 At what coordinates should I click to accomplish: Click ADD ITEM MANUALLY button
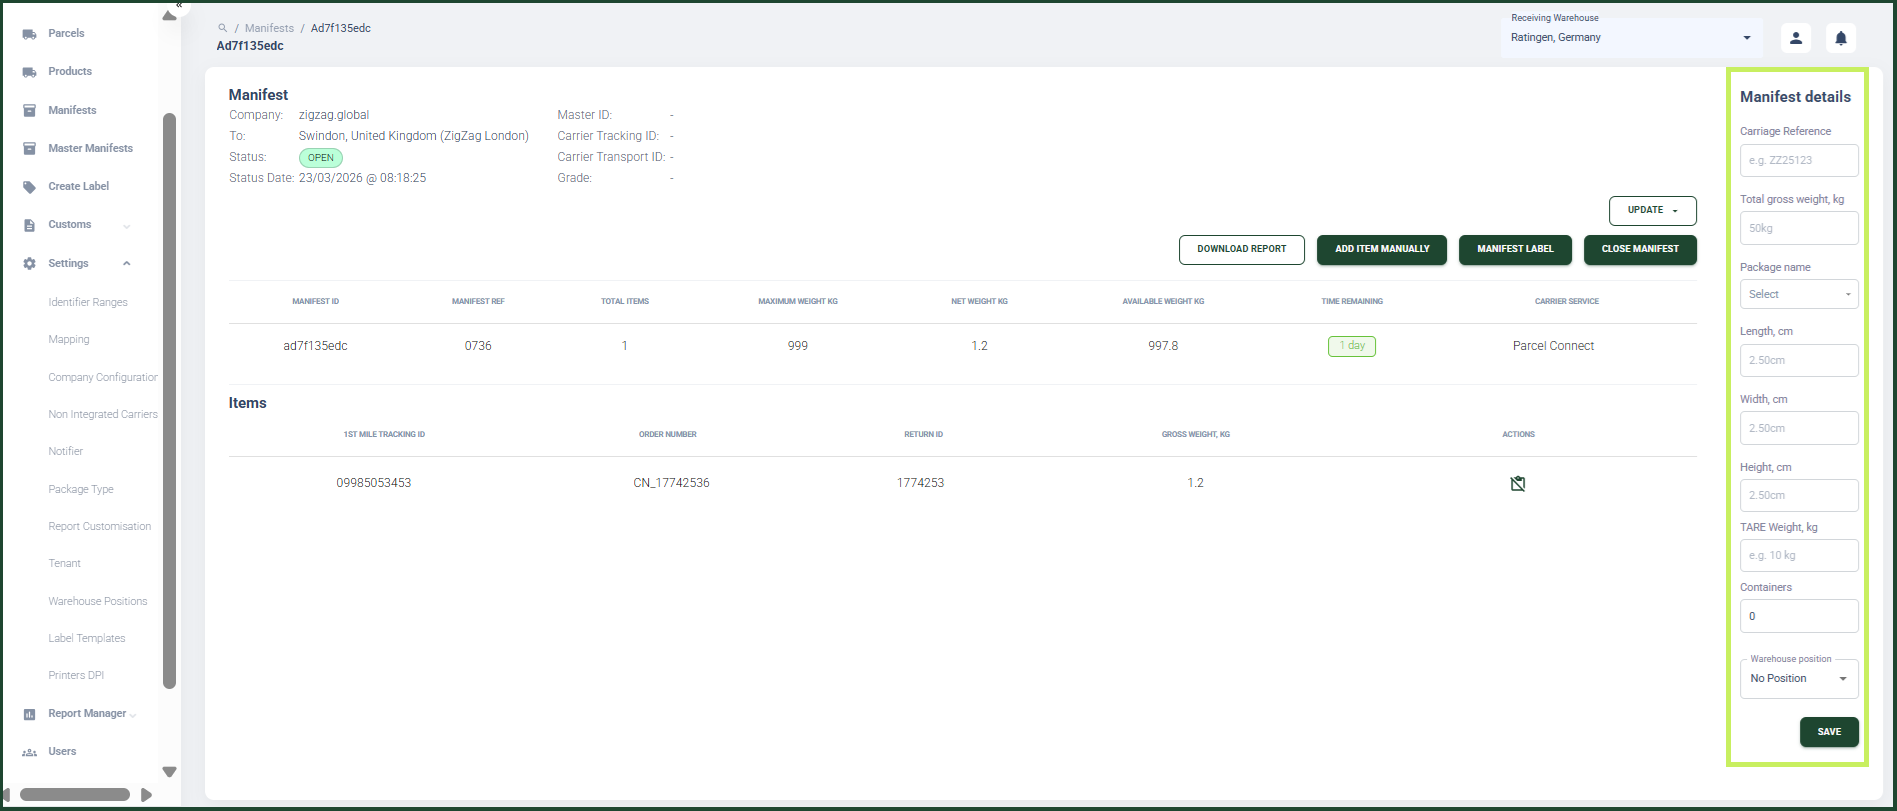[1382, 250]
